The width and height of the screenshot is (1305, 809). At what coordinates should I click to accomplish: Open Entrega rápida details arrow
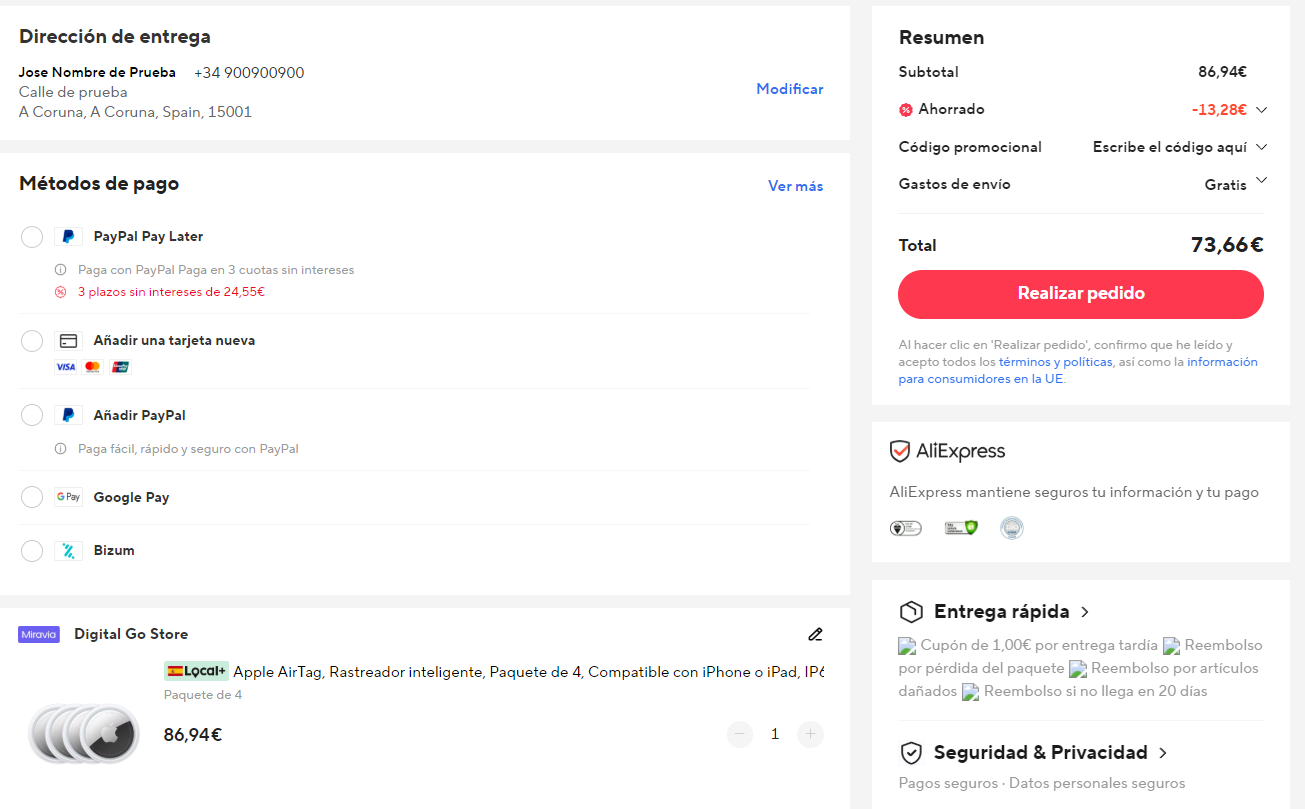1085,612
